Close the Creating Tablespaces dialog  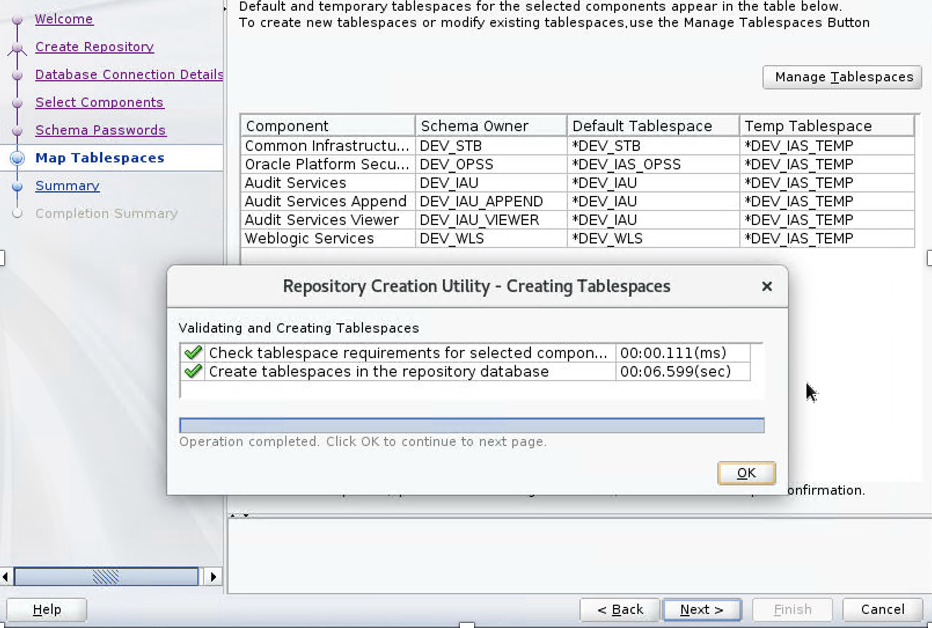[767, 286]
